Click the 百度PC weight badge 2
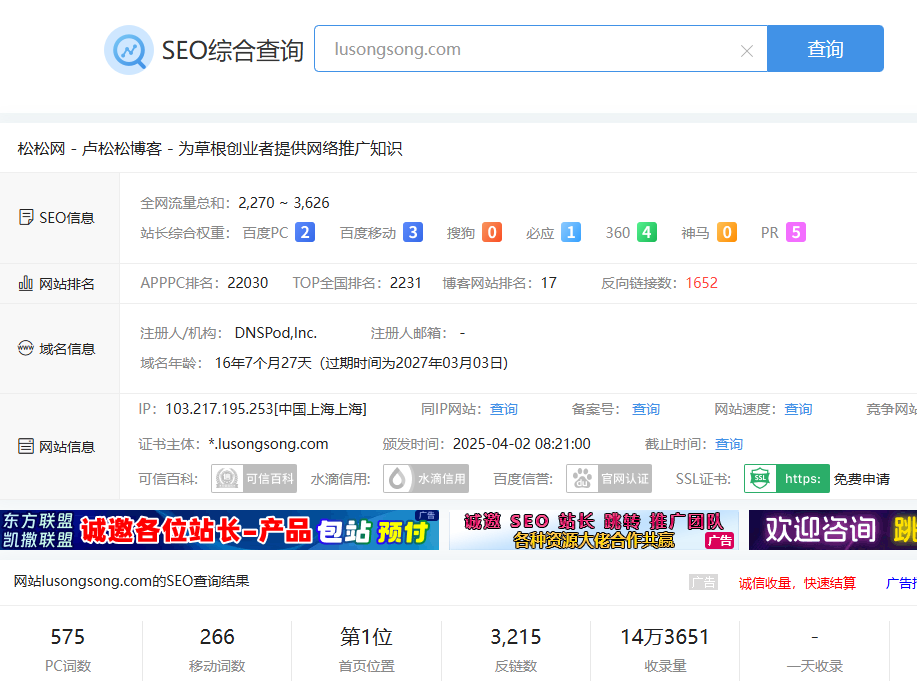The width and height of the screenshot is (917, 694). 305,233
